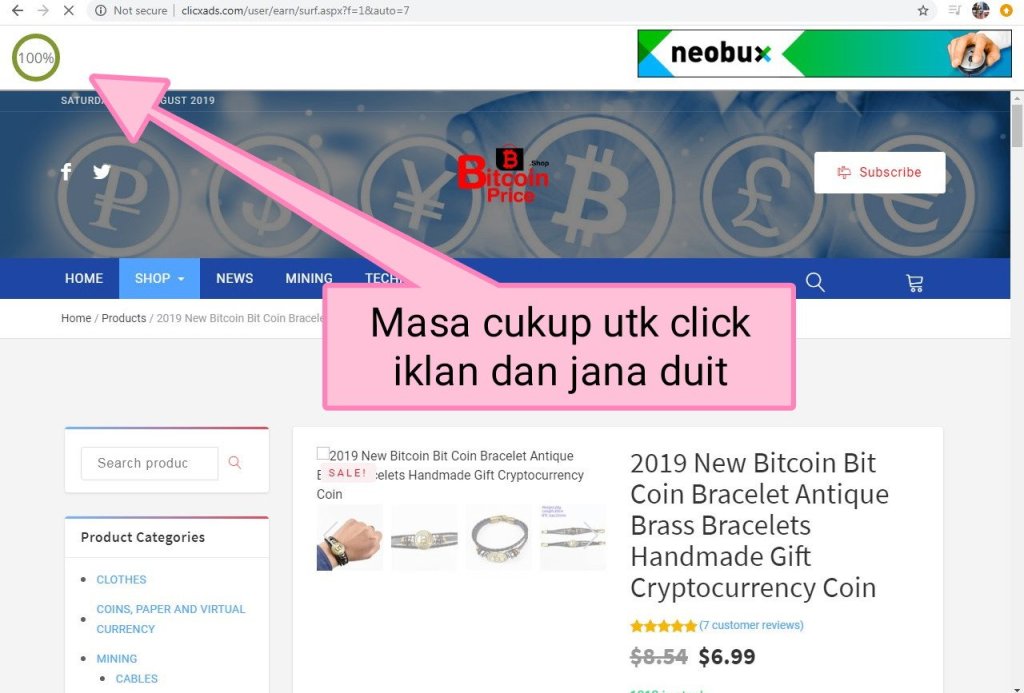Click the neobux banner advertisement
Viewport: 1024px width, 693px height.
(824, 54)
